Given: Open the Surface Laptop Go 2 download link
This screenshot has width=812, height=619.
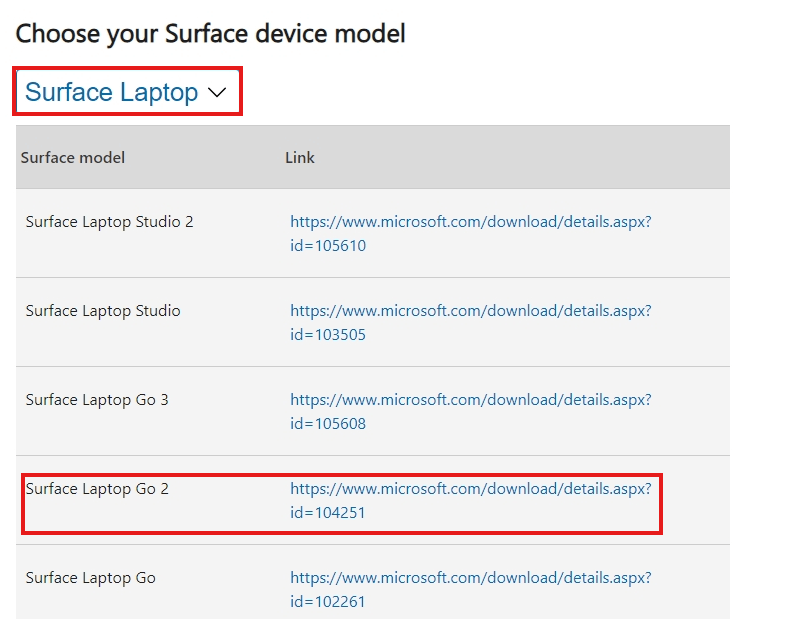Looking at the screenshot, I should pyautogui.click(x=470, y=500).
